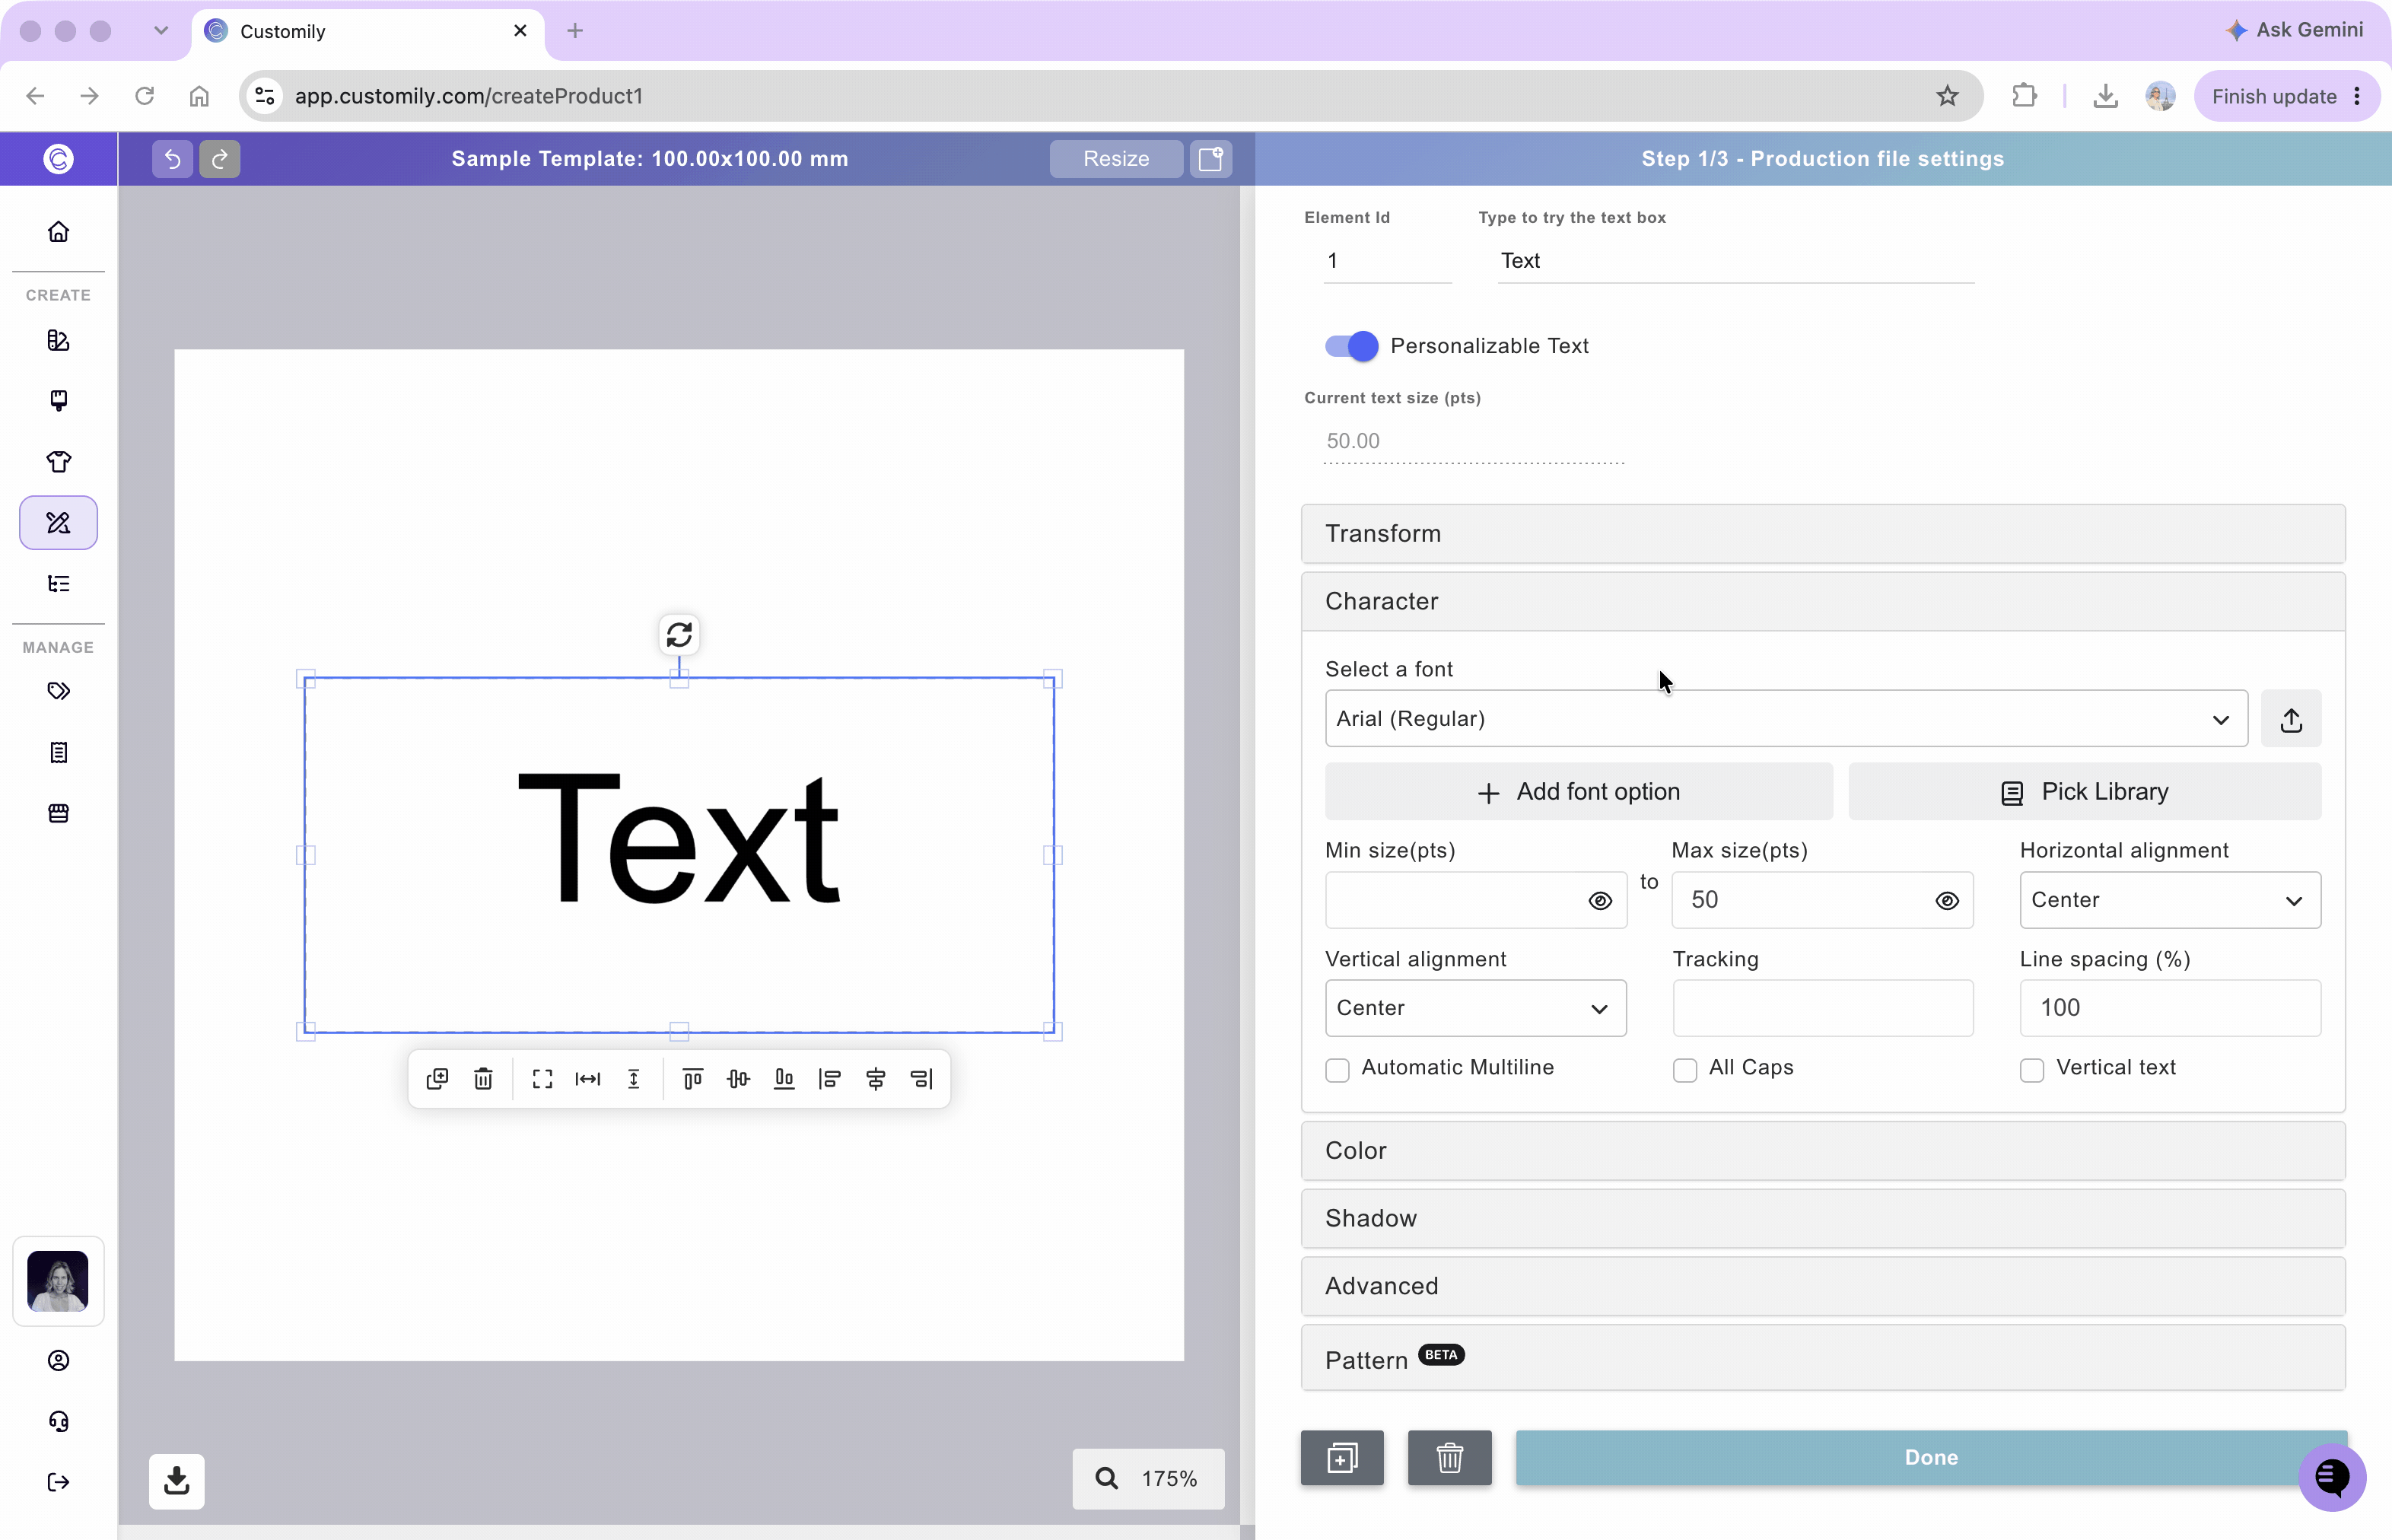The width and height of the screenshot is (2392, 1540).
Task: Click the redo arrow in header
Action: coord(220,158)
